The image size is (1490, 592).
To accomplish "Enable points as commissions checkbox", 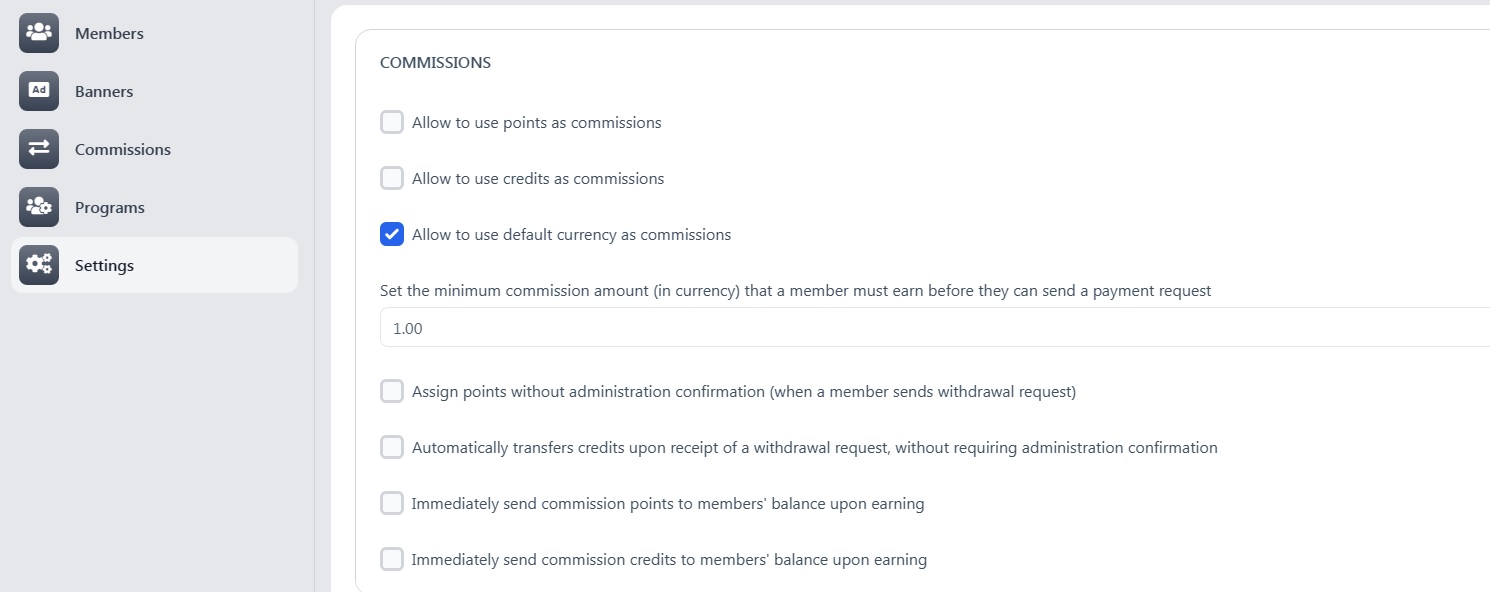I will point(392,123).
